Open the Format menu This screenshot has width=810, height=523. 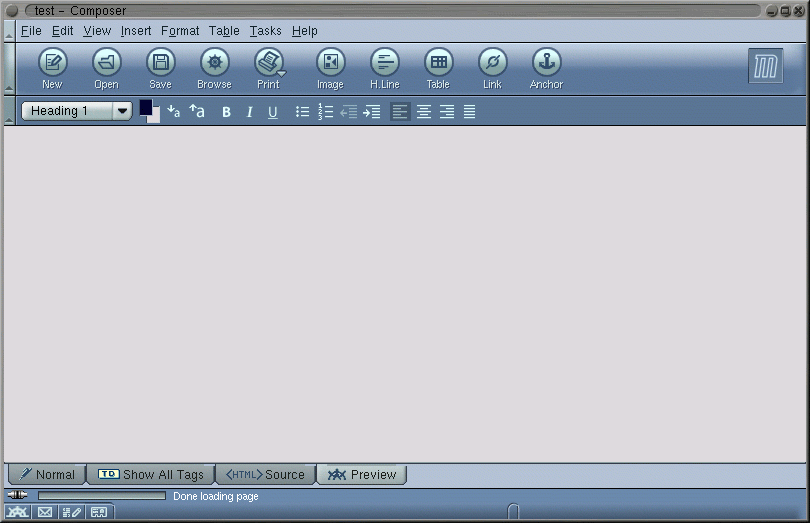pos(180,31)
